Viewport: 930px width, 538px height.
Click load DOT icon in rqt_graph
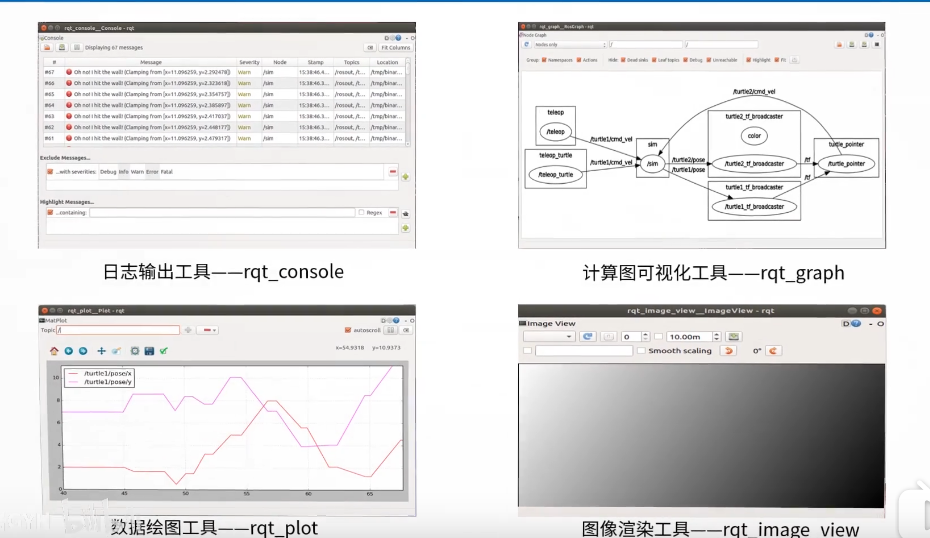tap(839, 44)
